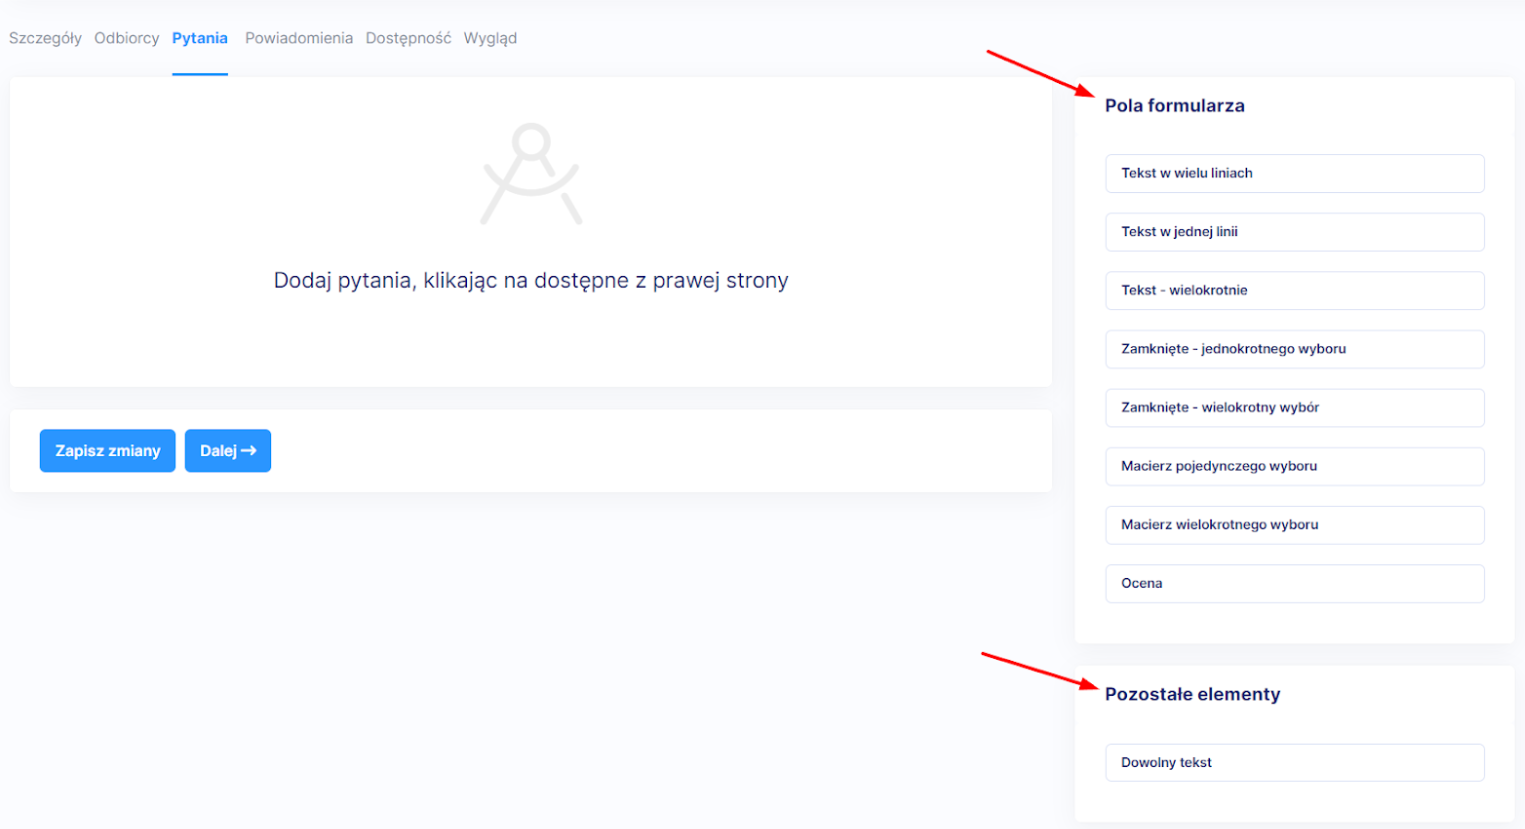Select the active Pytania tab

(200, 38)
